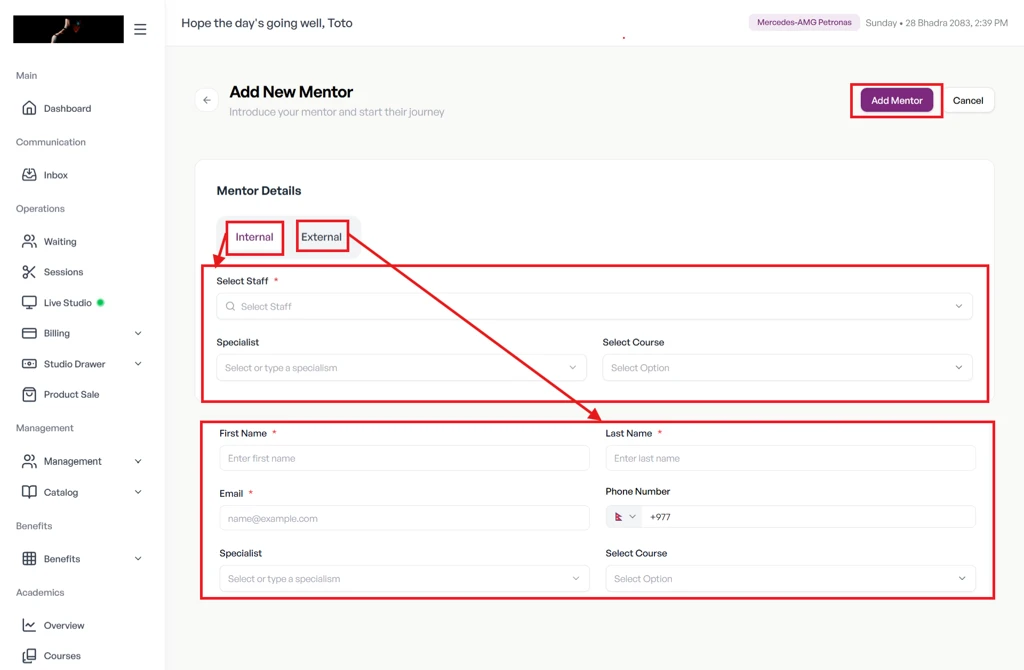The width and height of the screenshot is (1024, 670).
Task: Expand the Studio Drawer submenu chevron
Action: click(x=138, y=364)
